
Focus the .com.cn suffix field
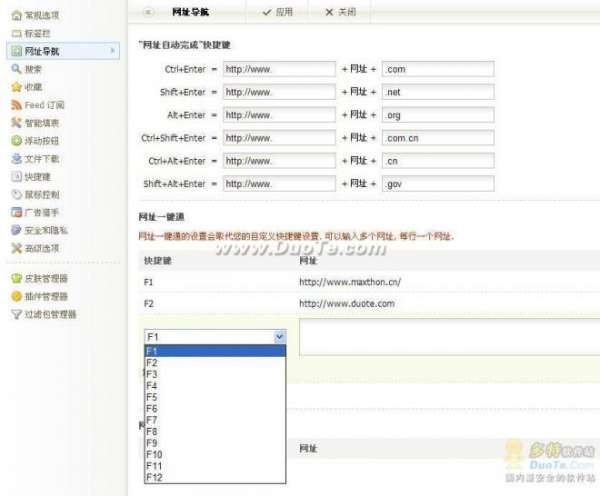click(438, 138)
